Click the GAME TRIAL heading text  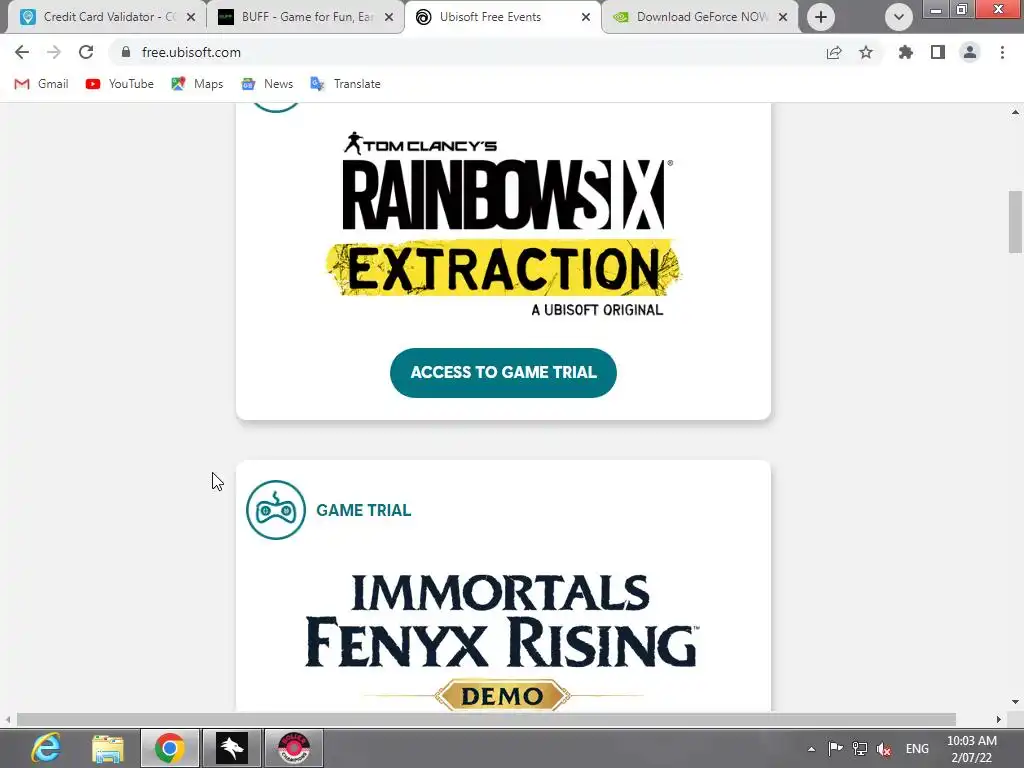pyautogui.click(x=364, y=510)
